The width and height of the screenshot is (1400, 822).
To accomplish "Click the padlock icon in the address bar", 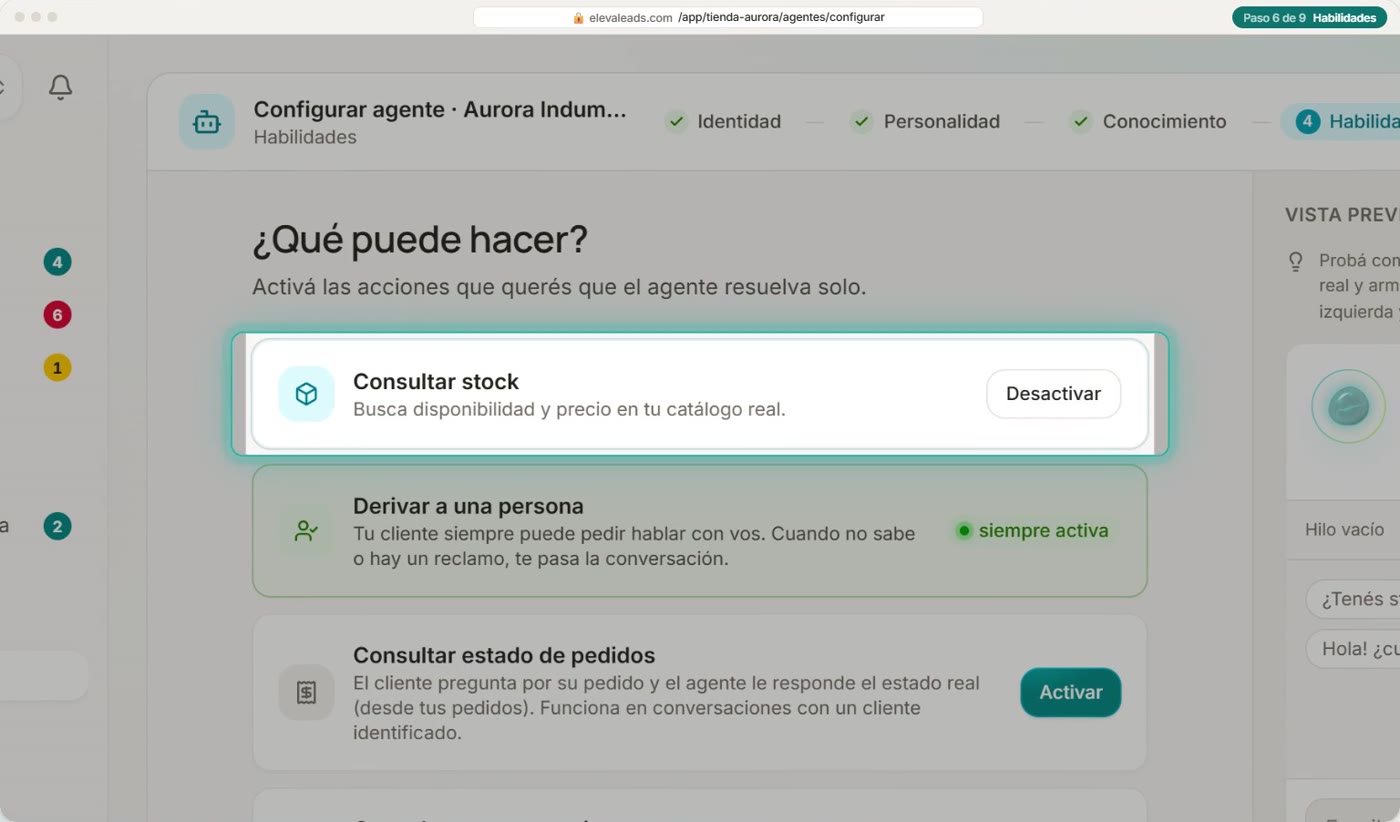I will (578, 17).
